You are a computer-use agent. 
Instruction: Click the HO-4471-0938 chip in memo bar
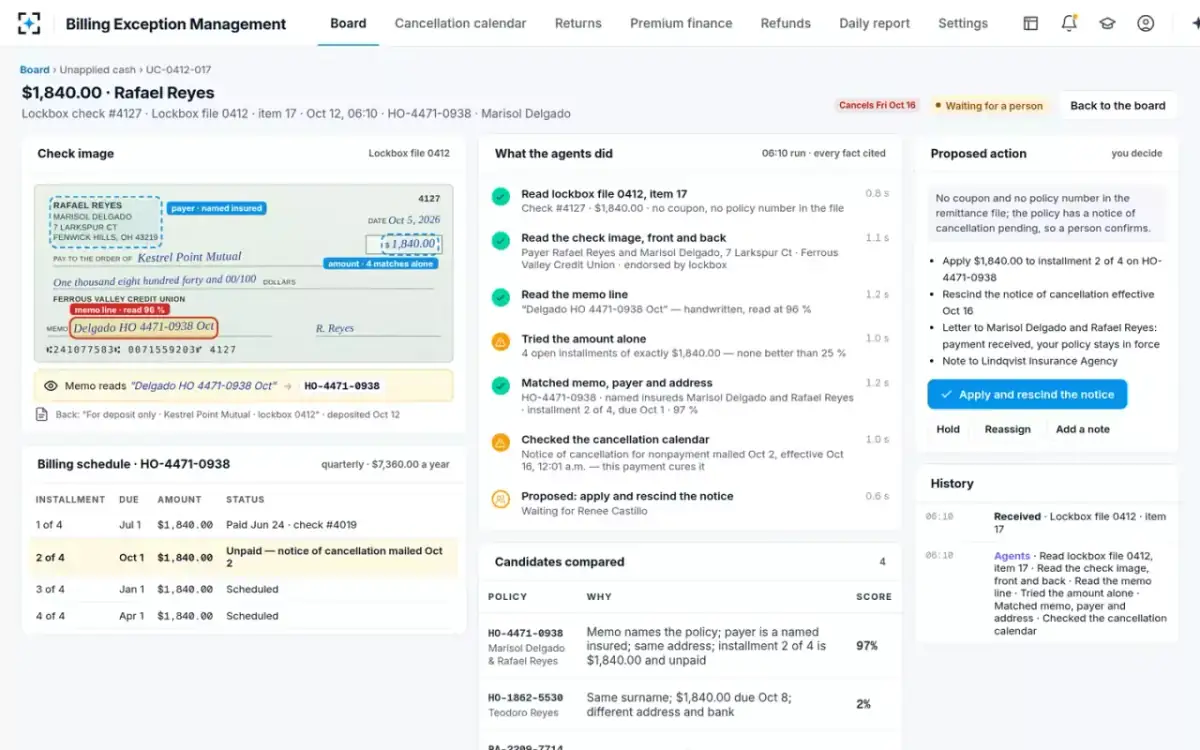pyautogui.click(x=341, y=385)
